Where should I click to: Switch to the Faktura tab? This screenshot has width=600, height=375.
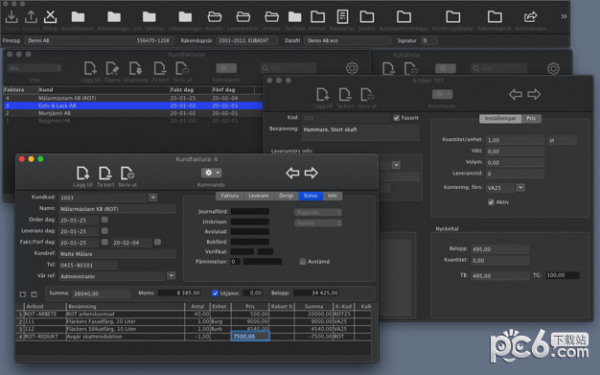point(230,196)
